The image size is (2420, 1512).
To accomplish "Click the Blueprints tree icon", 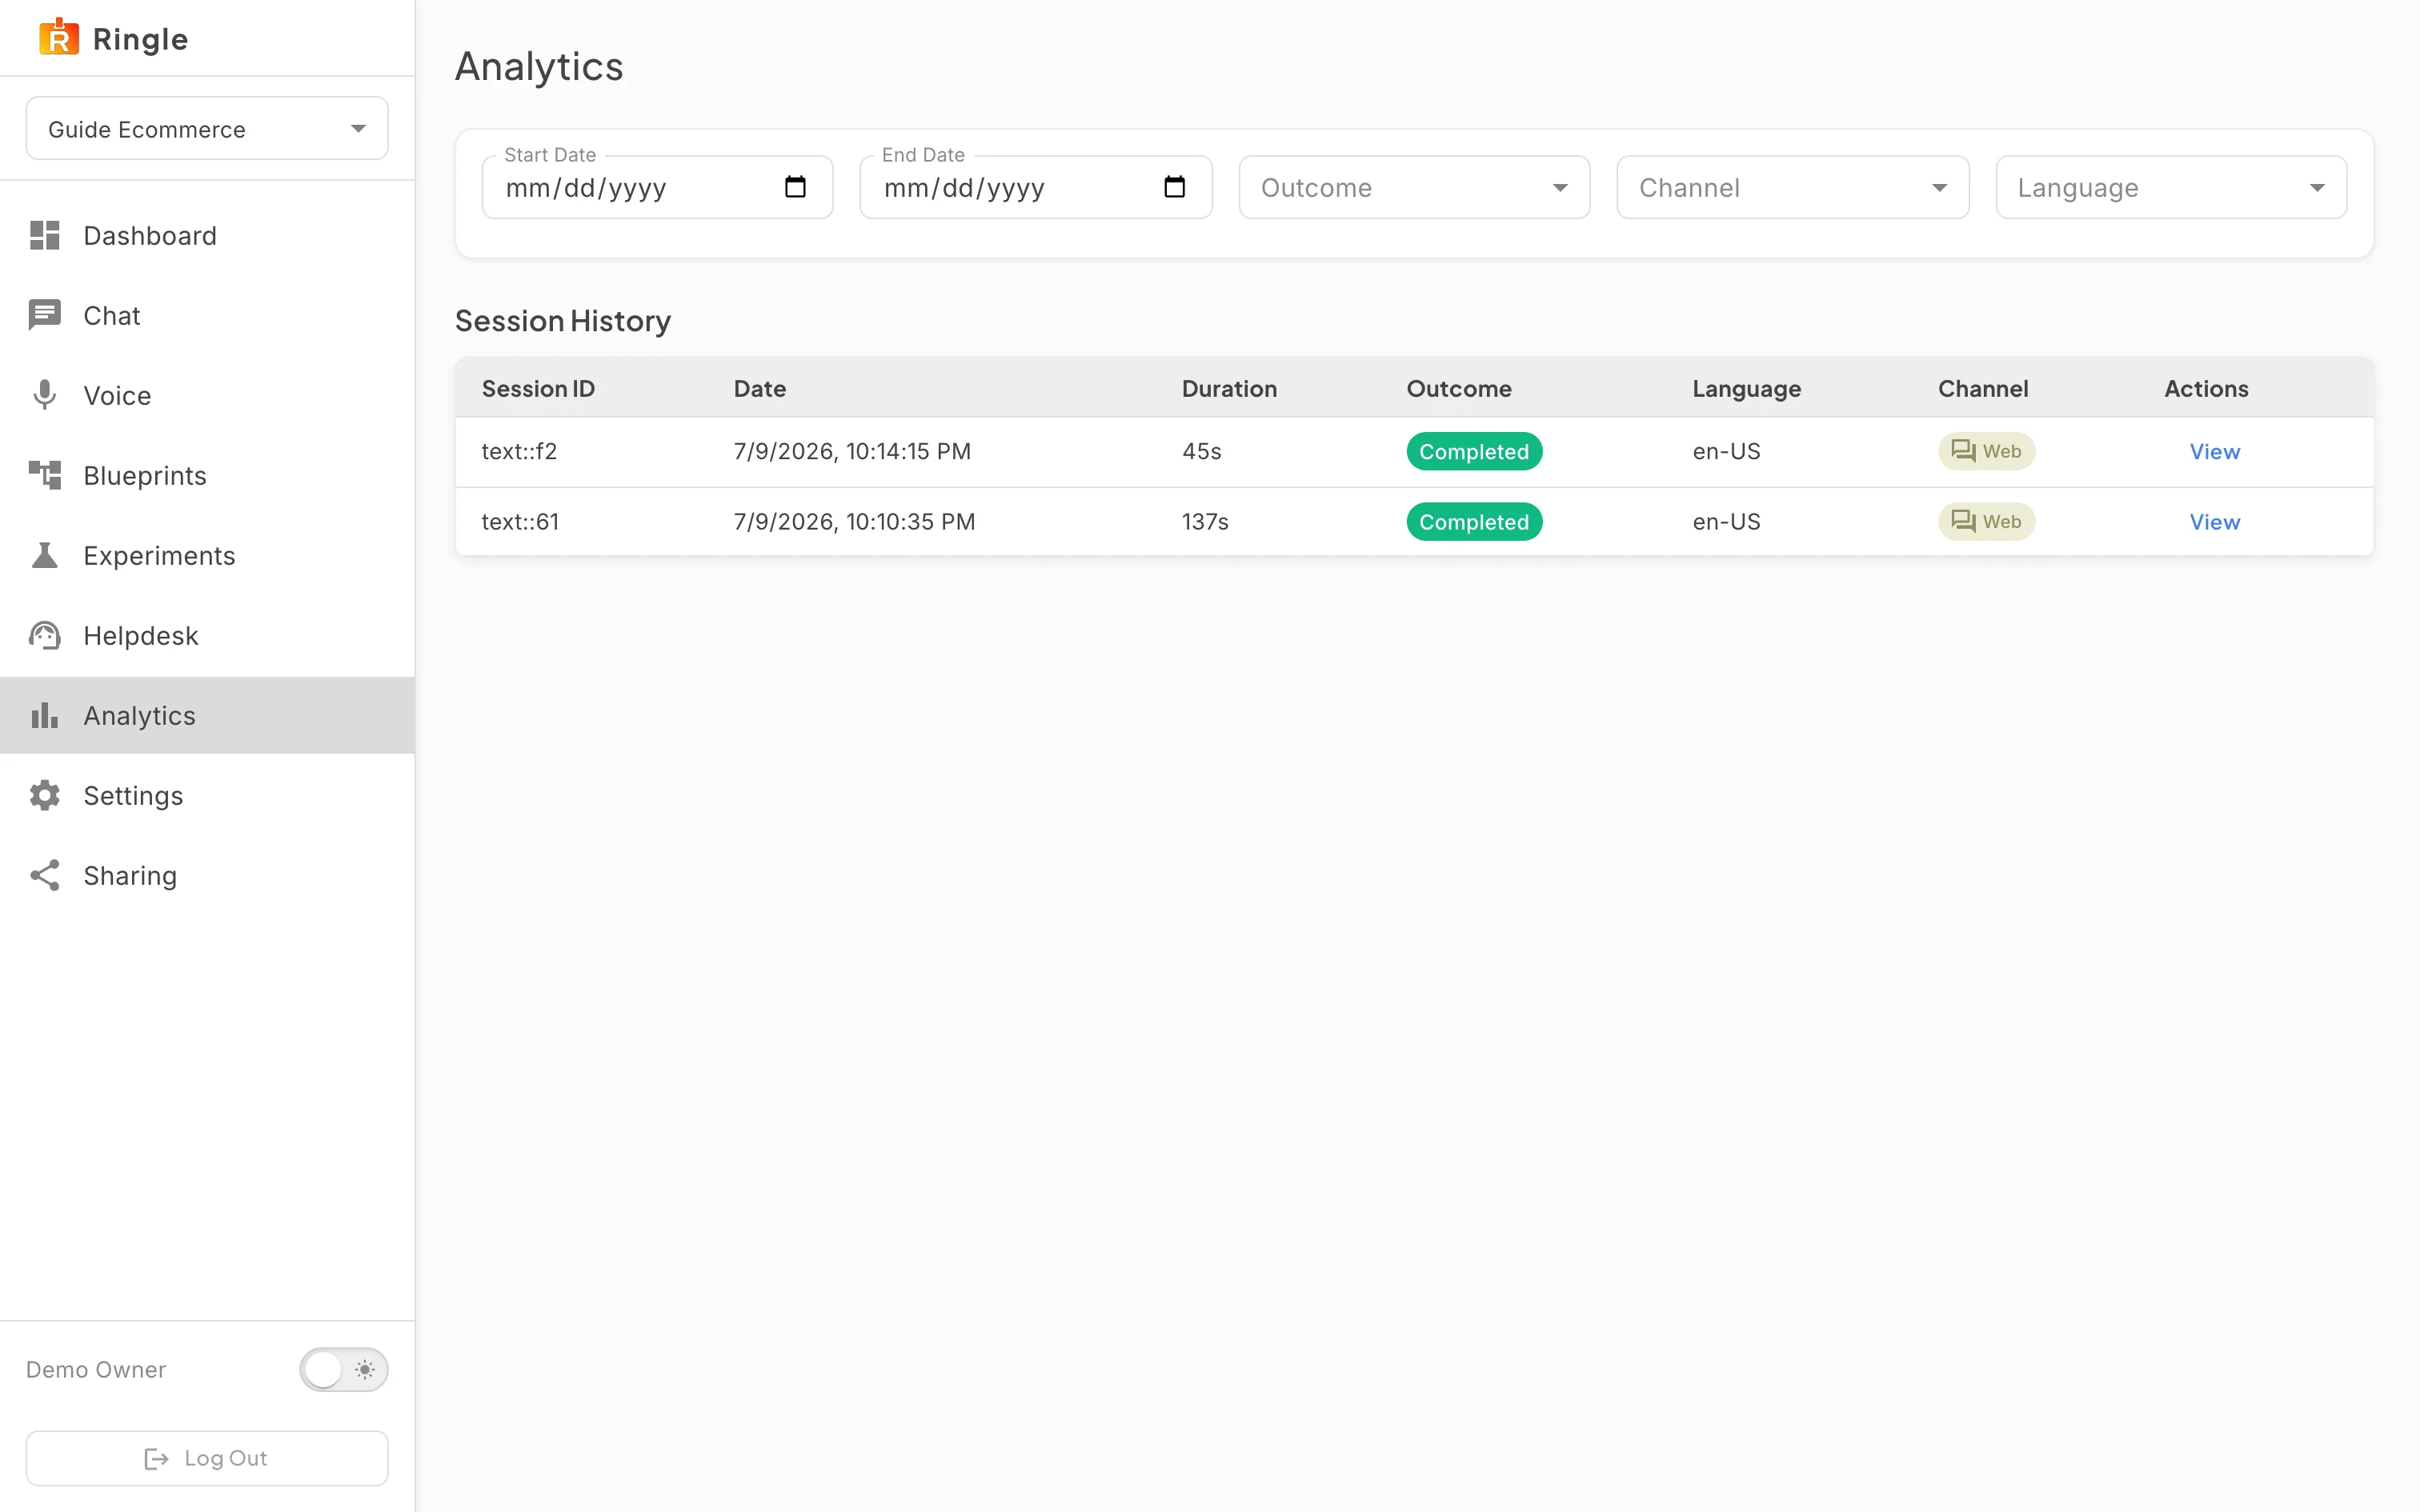I will click(45, 475).
